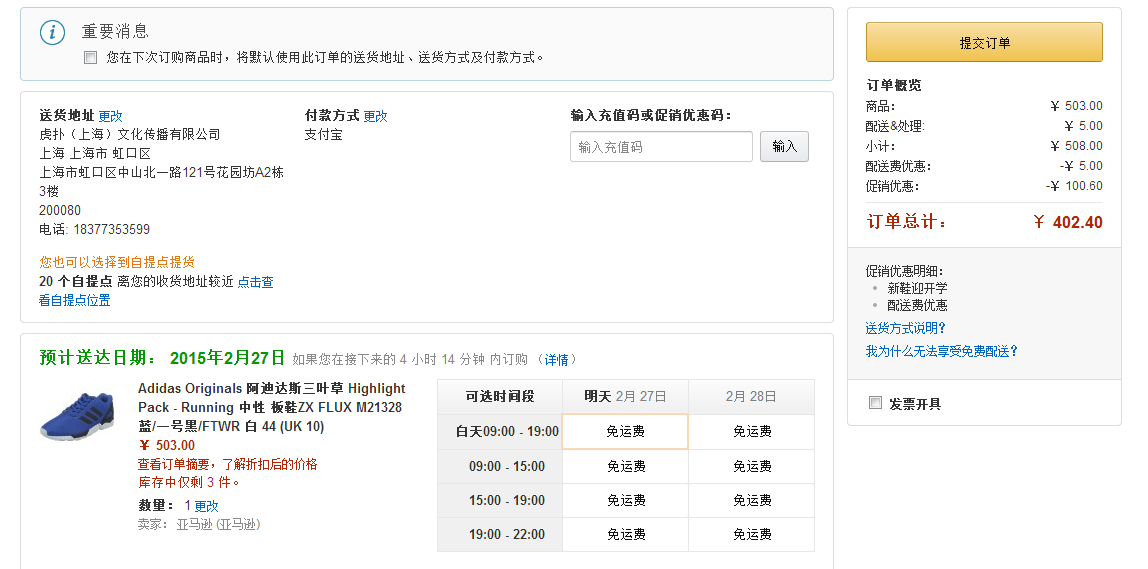Open 我为什么无法享受免费配送? link
Viewport: 1148px width, 569px height.
click(942, 352)
